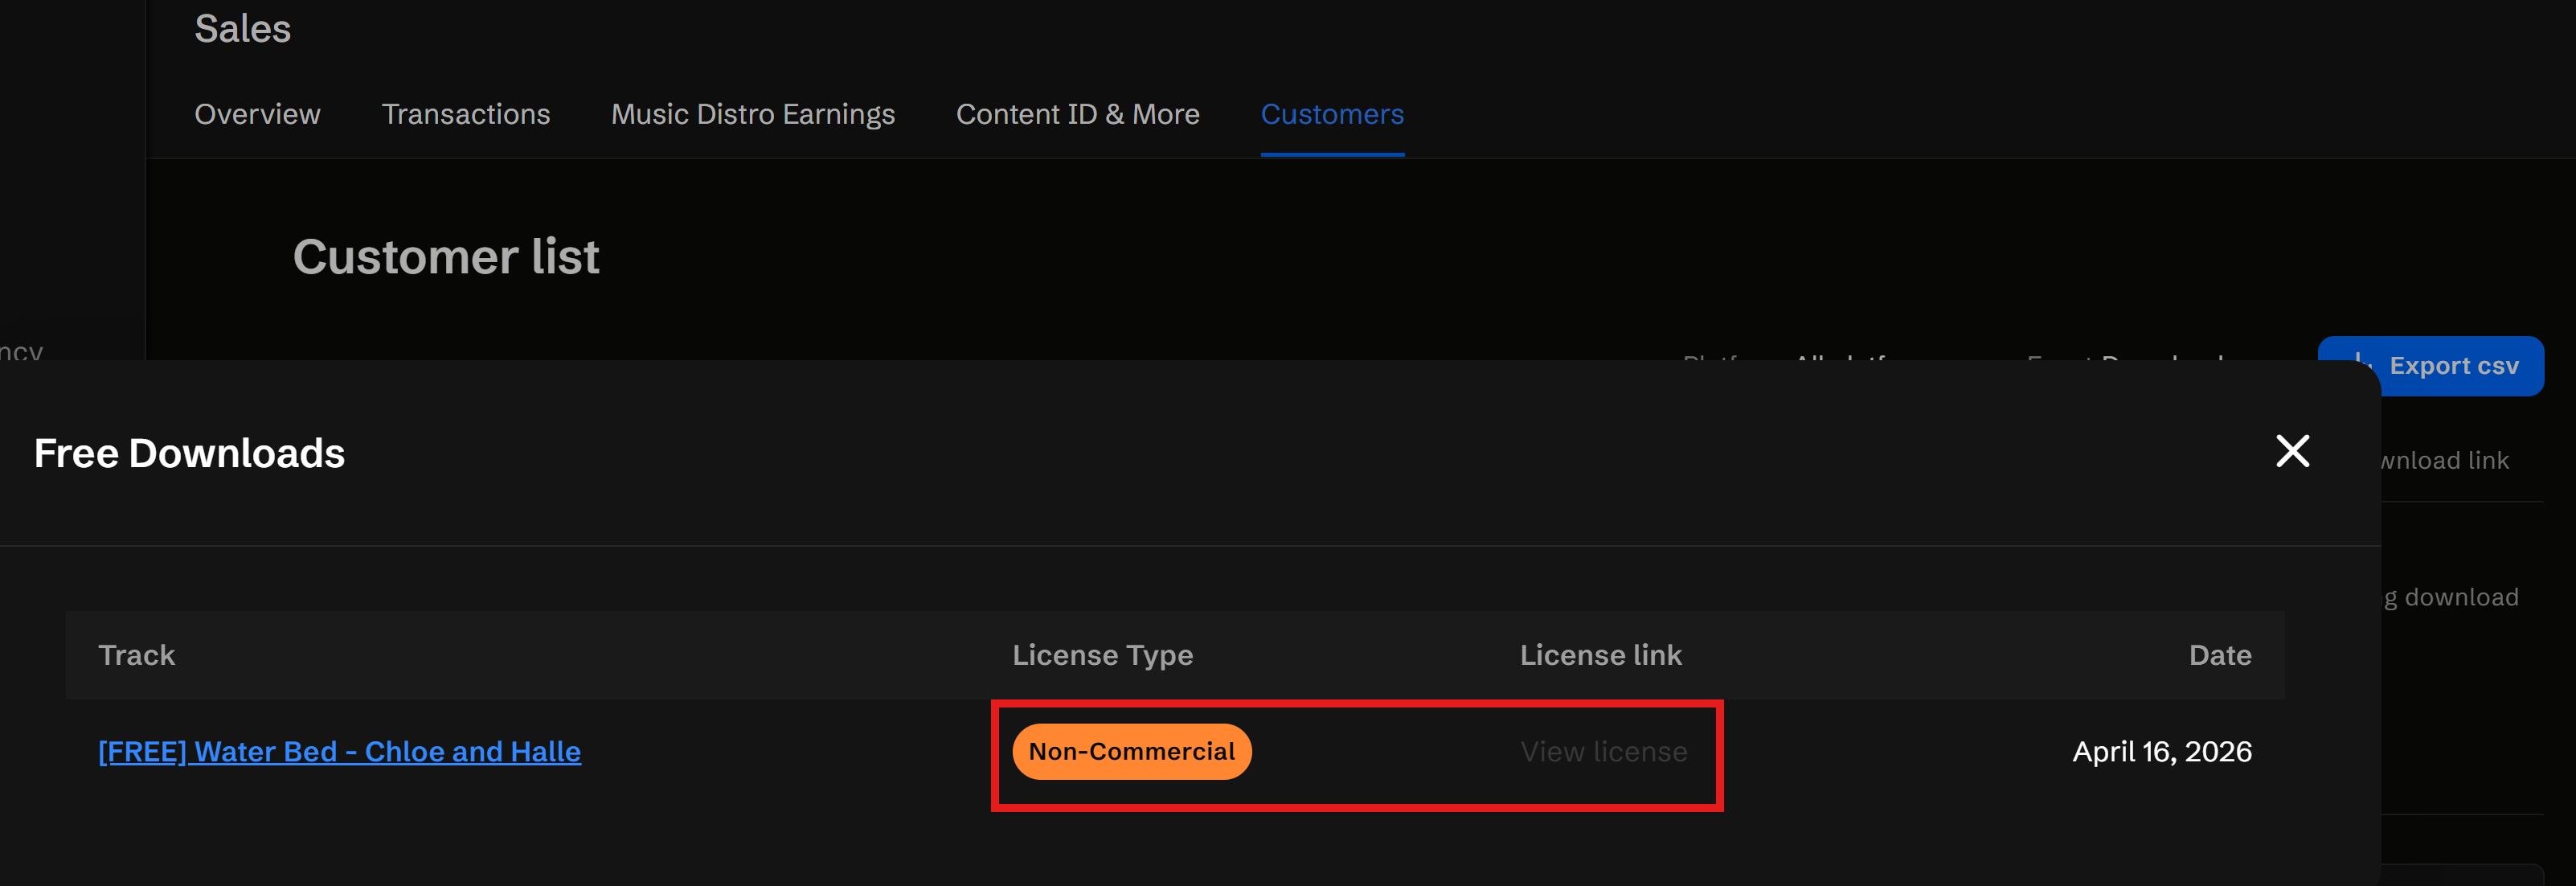Click the Export csv button

coord(2431,366)
